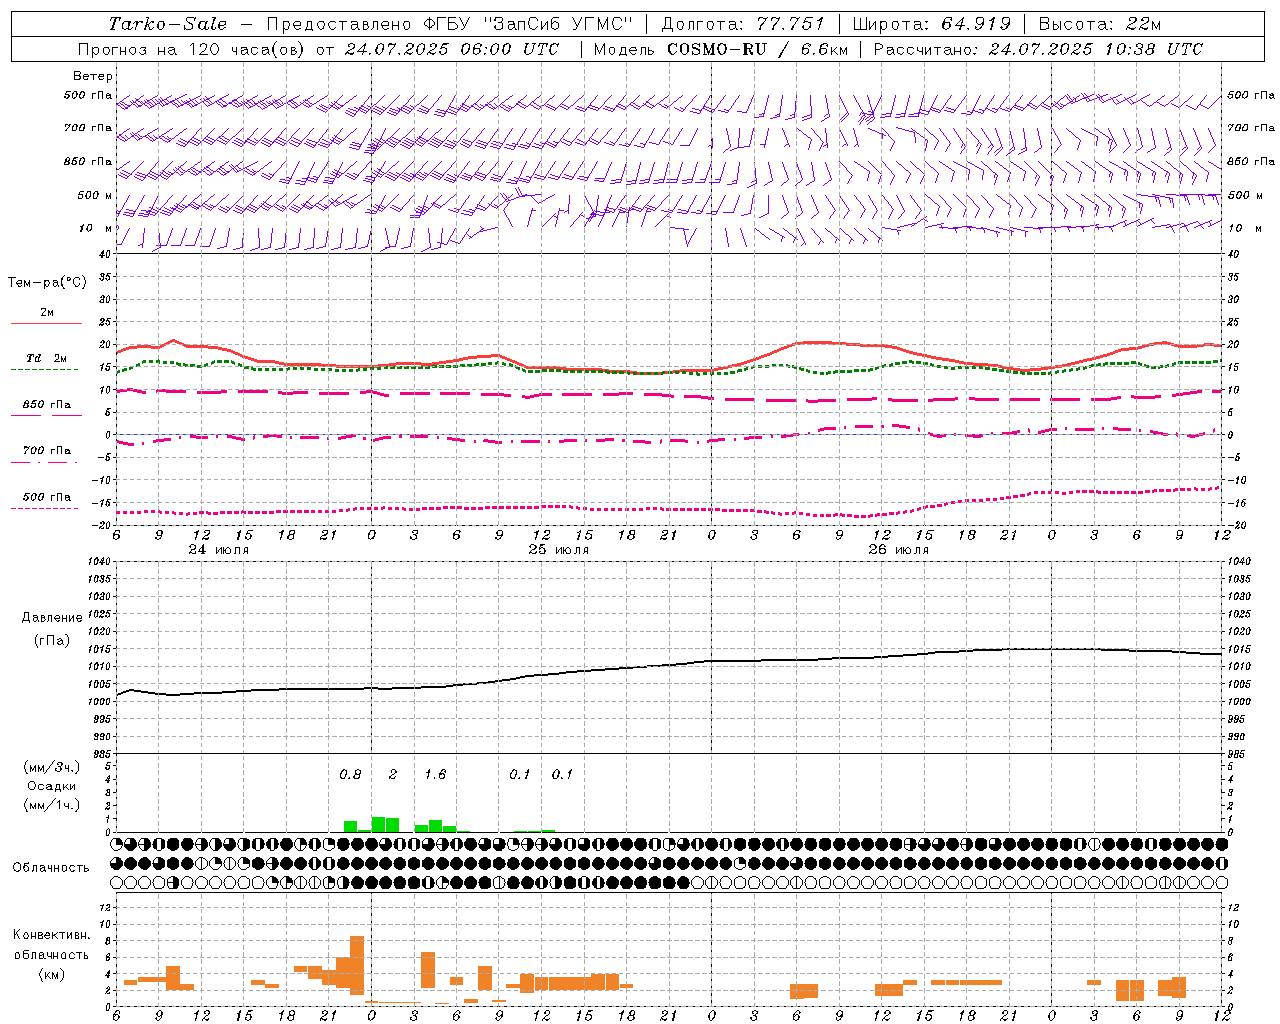Click the precipitation value '0.8'
Viewport: 1280px width, 1024px height.
click(x=350, y=775)
